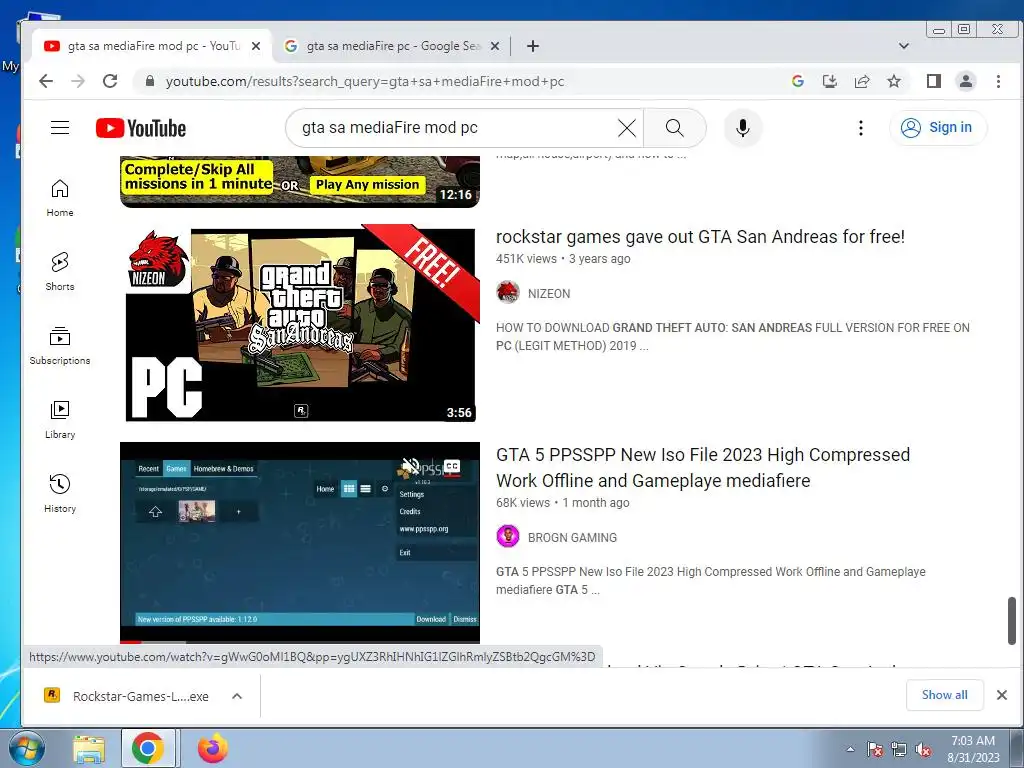Open the tab search dropdown chevron
This screenshot has height=768, width=1024.
[904, 46]
